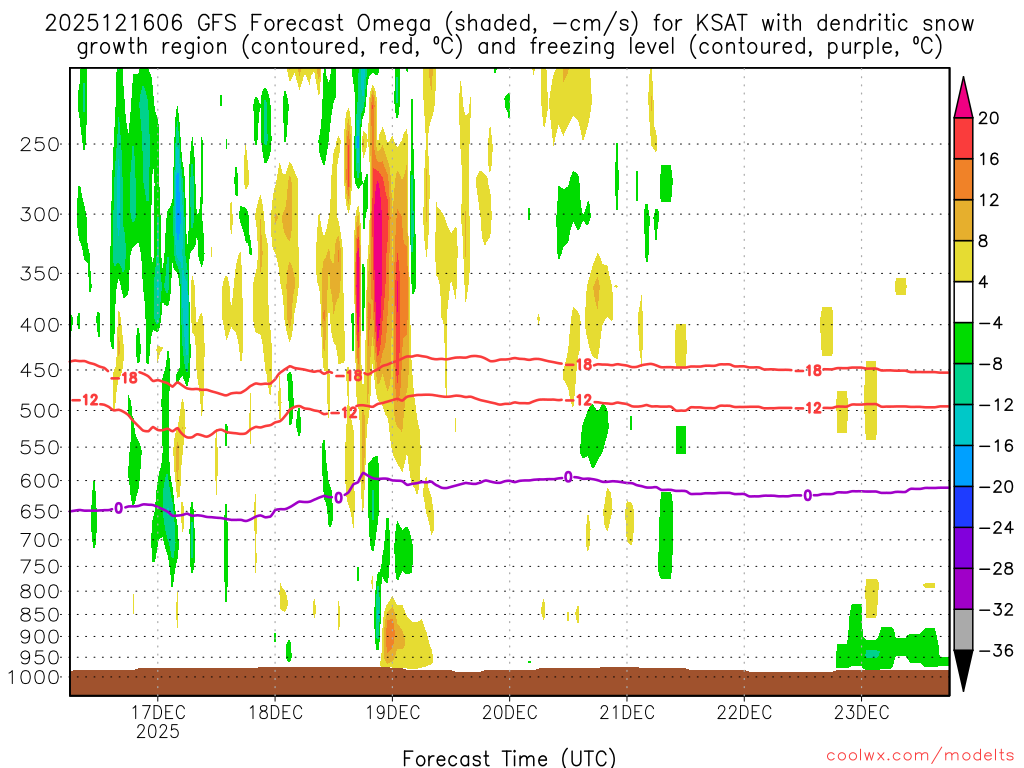Click the colorbar value label -24
This screenshot has width=1024, height=768.
(996, 528)
